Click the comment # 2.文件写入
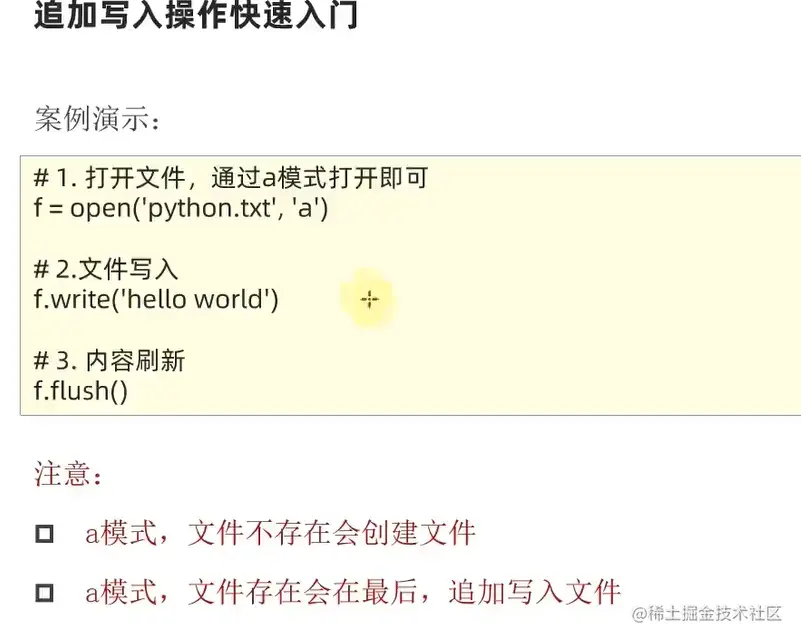Viewport: 801px width, 642px height. pyautogui.click(x=105, y=268)
